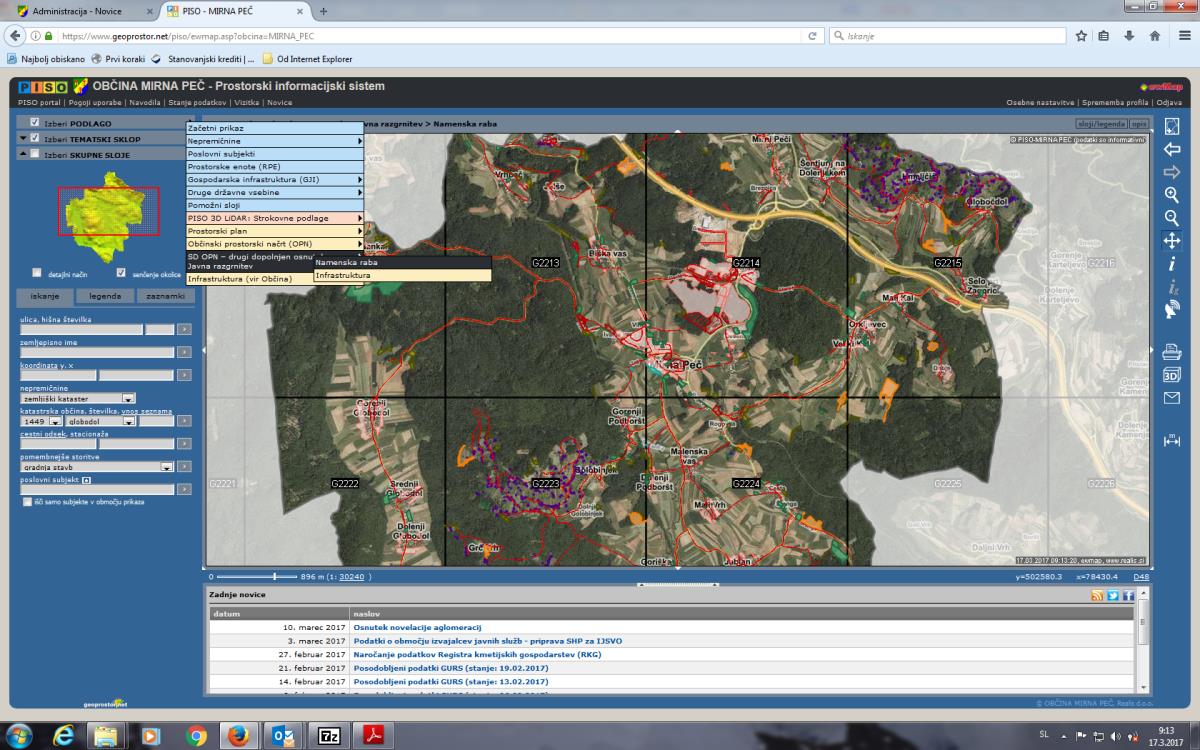Click the 'sloji/legenda' button above map
Viewport: 1200px width, 750px height.
[1100, 124]
